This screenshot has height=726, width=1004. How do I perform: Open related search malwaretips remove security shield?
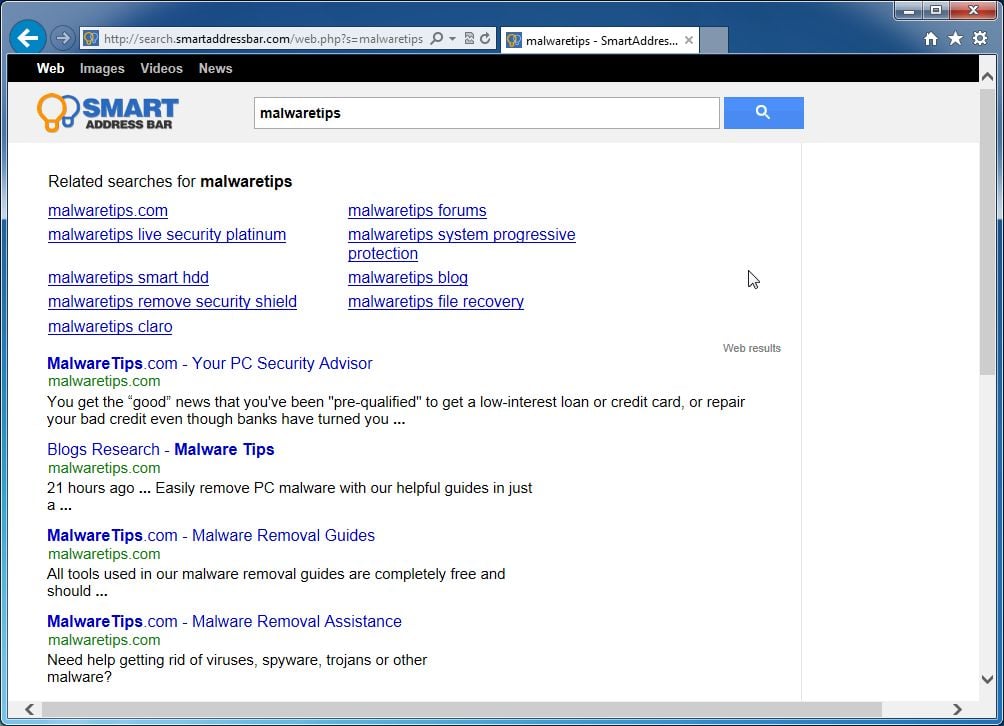pyautogui.click(x=172, y=302)
